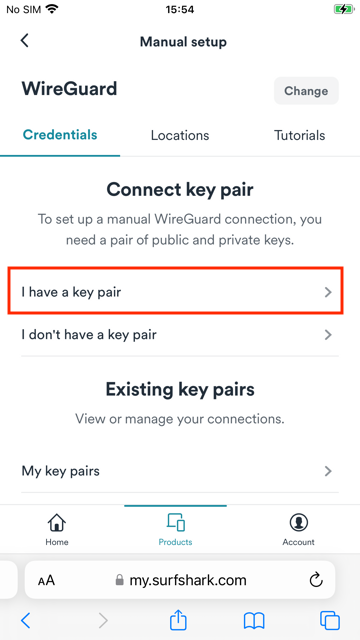Open the Account profile icon
360x640 pixels.
pos(299,522)
